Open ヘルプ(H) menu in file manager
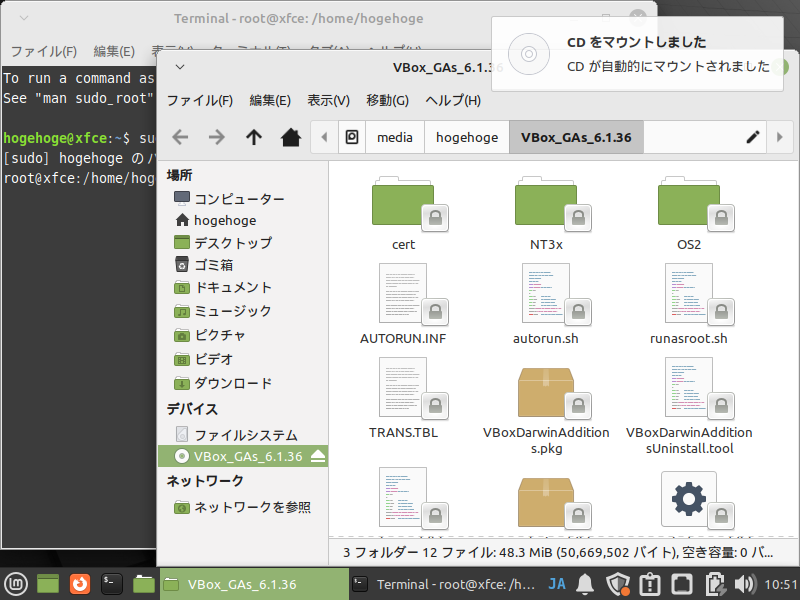Screen dimensions: 800x600 453,101
